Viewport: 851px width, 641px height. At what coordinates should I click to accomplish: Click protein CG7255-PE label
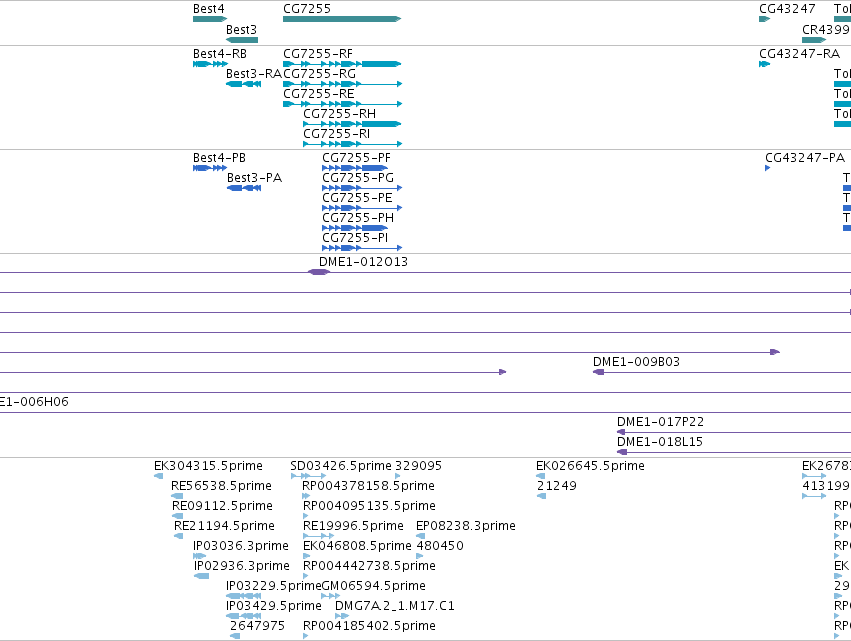click(x=357, y=198)
